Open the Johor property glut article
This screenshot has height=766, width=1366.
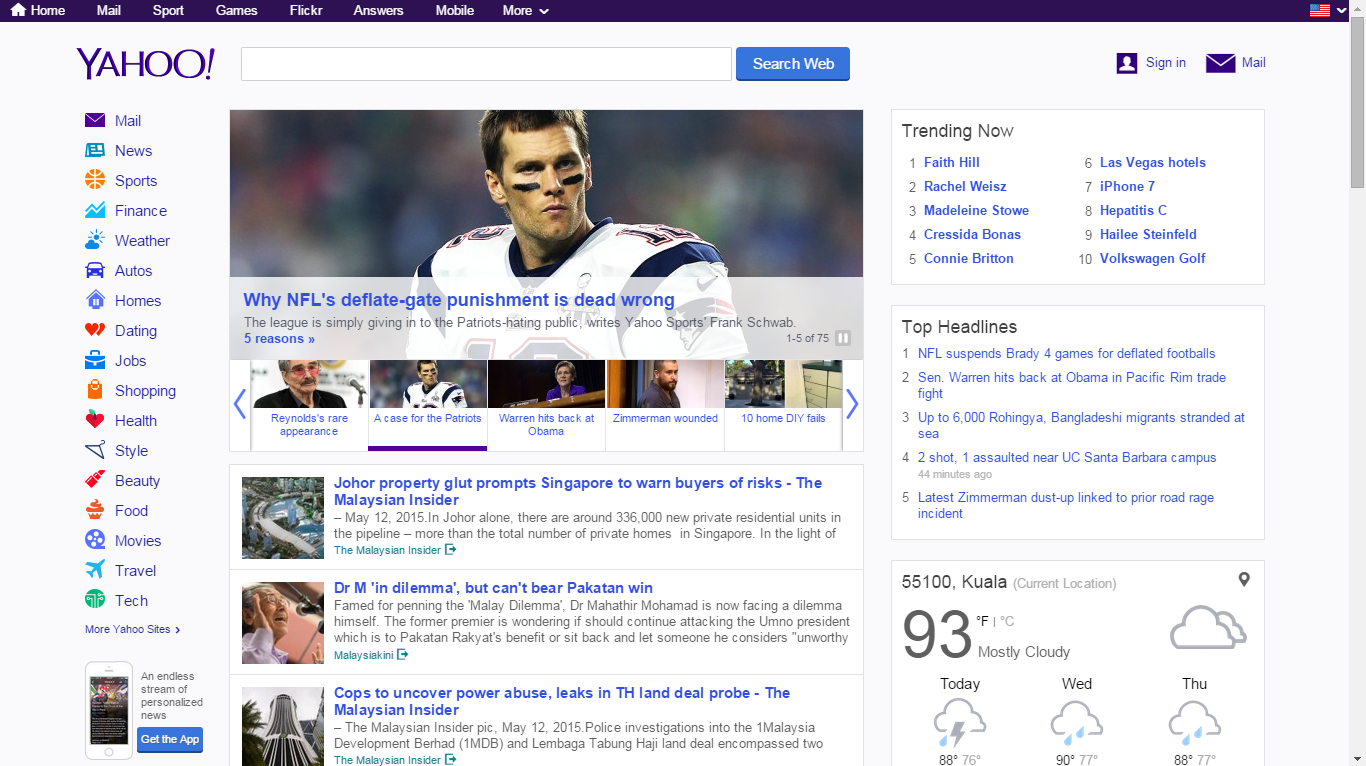tap(578, 491)
